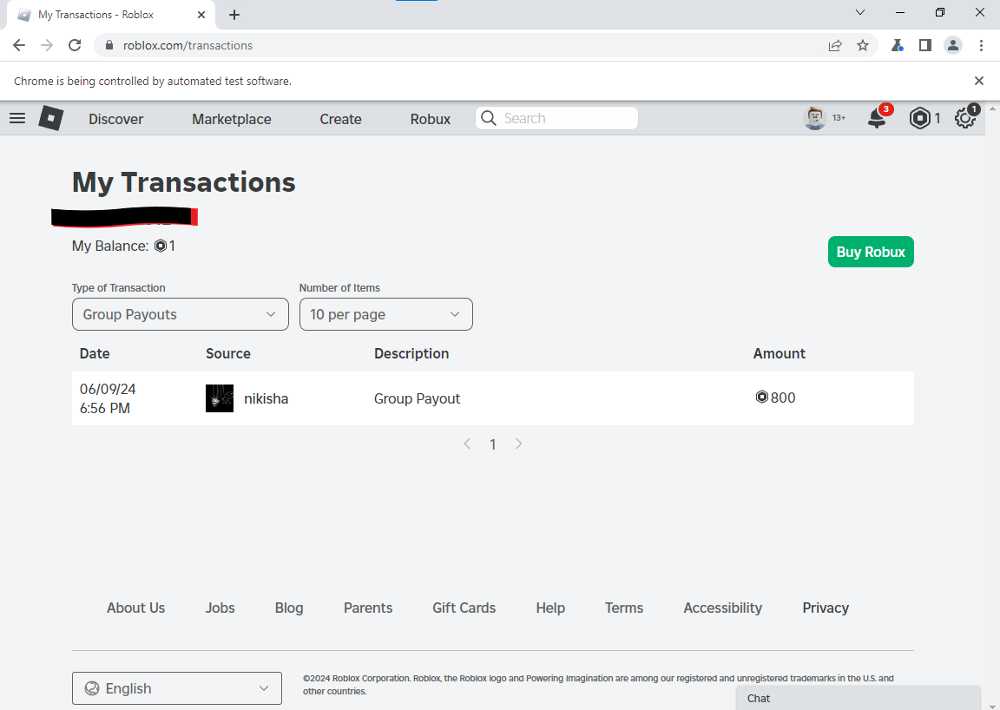This screenshot has width=1000, height=710.
Task: Open the Robux balance icon in navbar
Action: [x=919, y=118]
